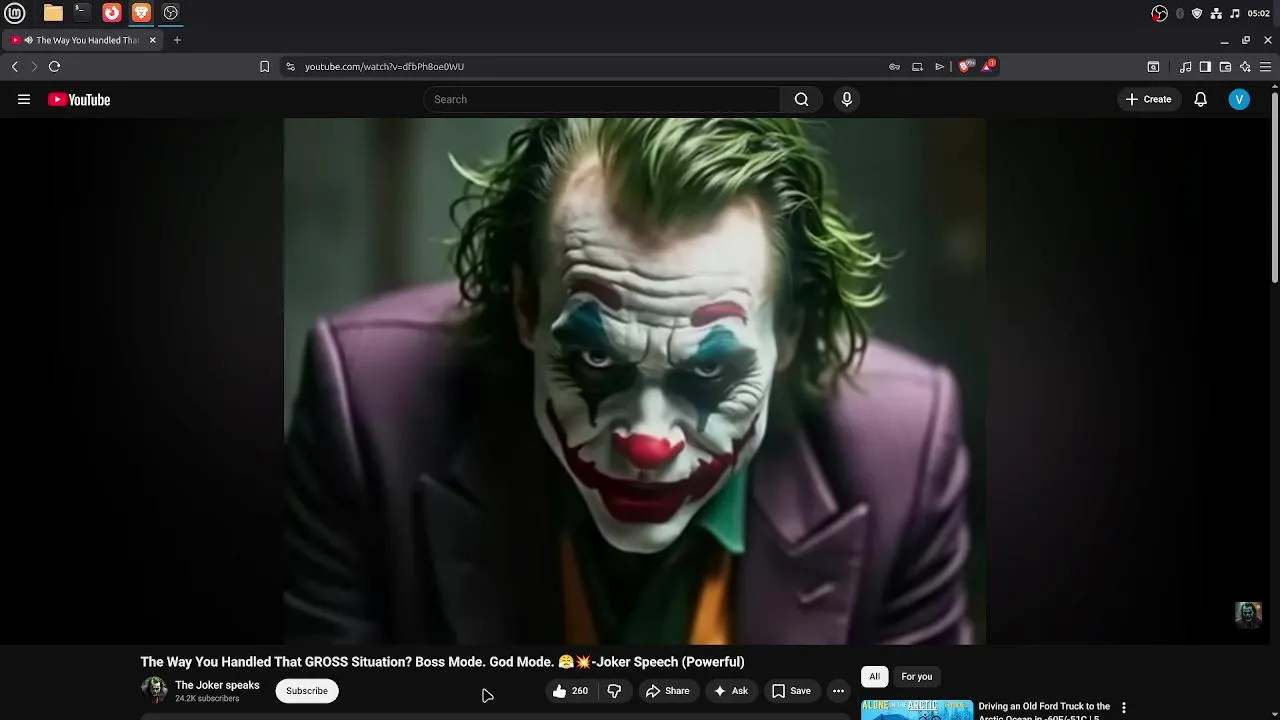This screenshot has height=720, width=1280.
Task: Open the network connections tray icon
Action: pos(1216,13)
